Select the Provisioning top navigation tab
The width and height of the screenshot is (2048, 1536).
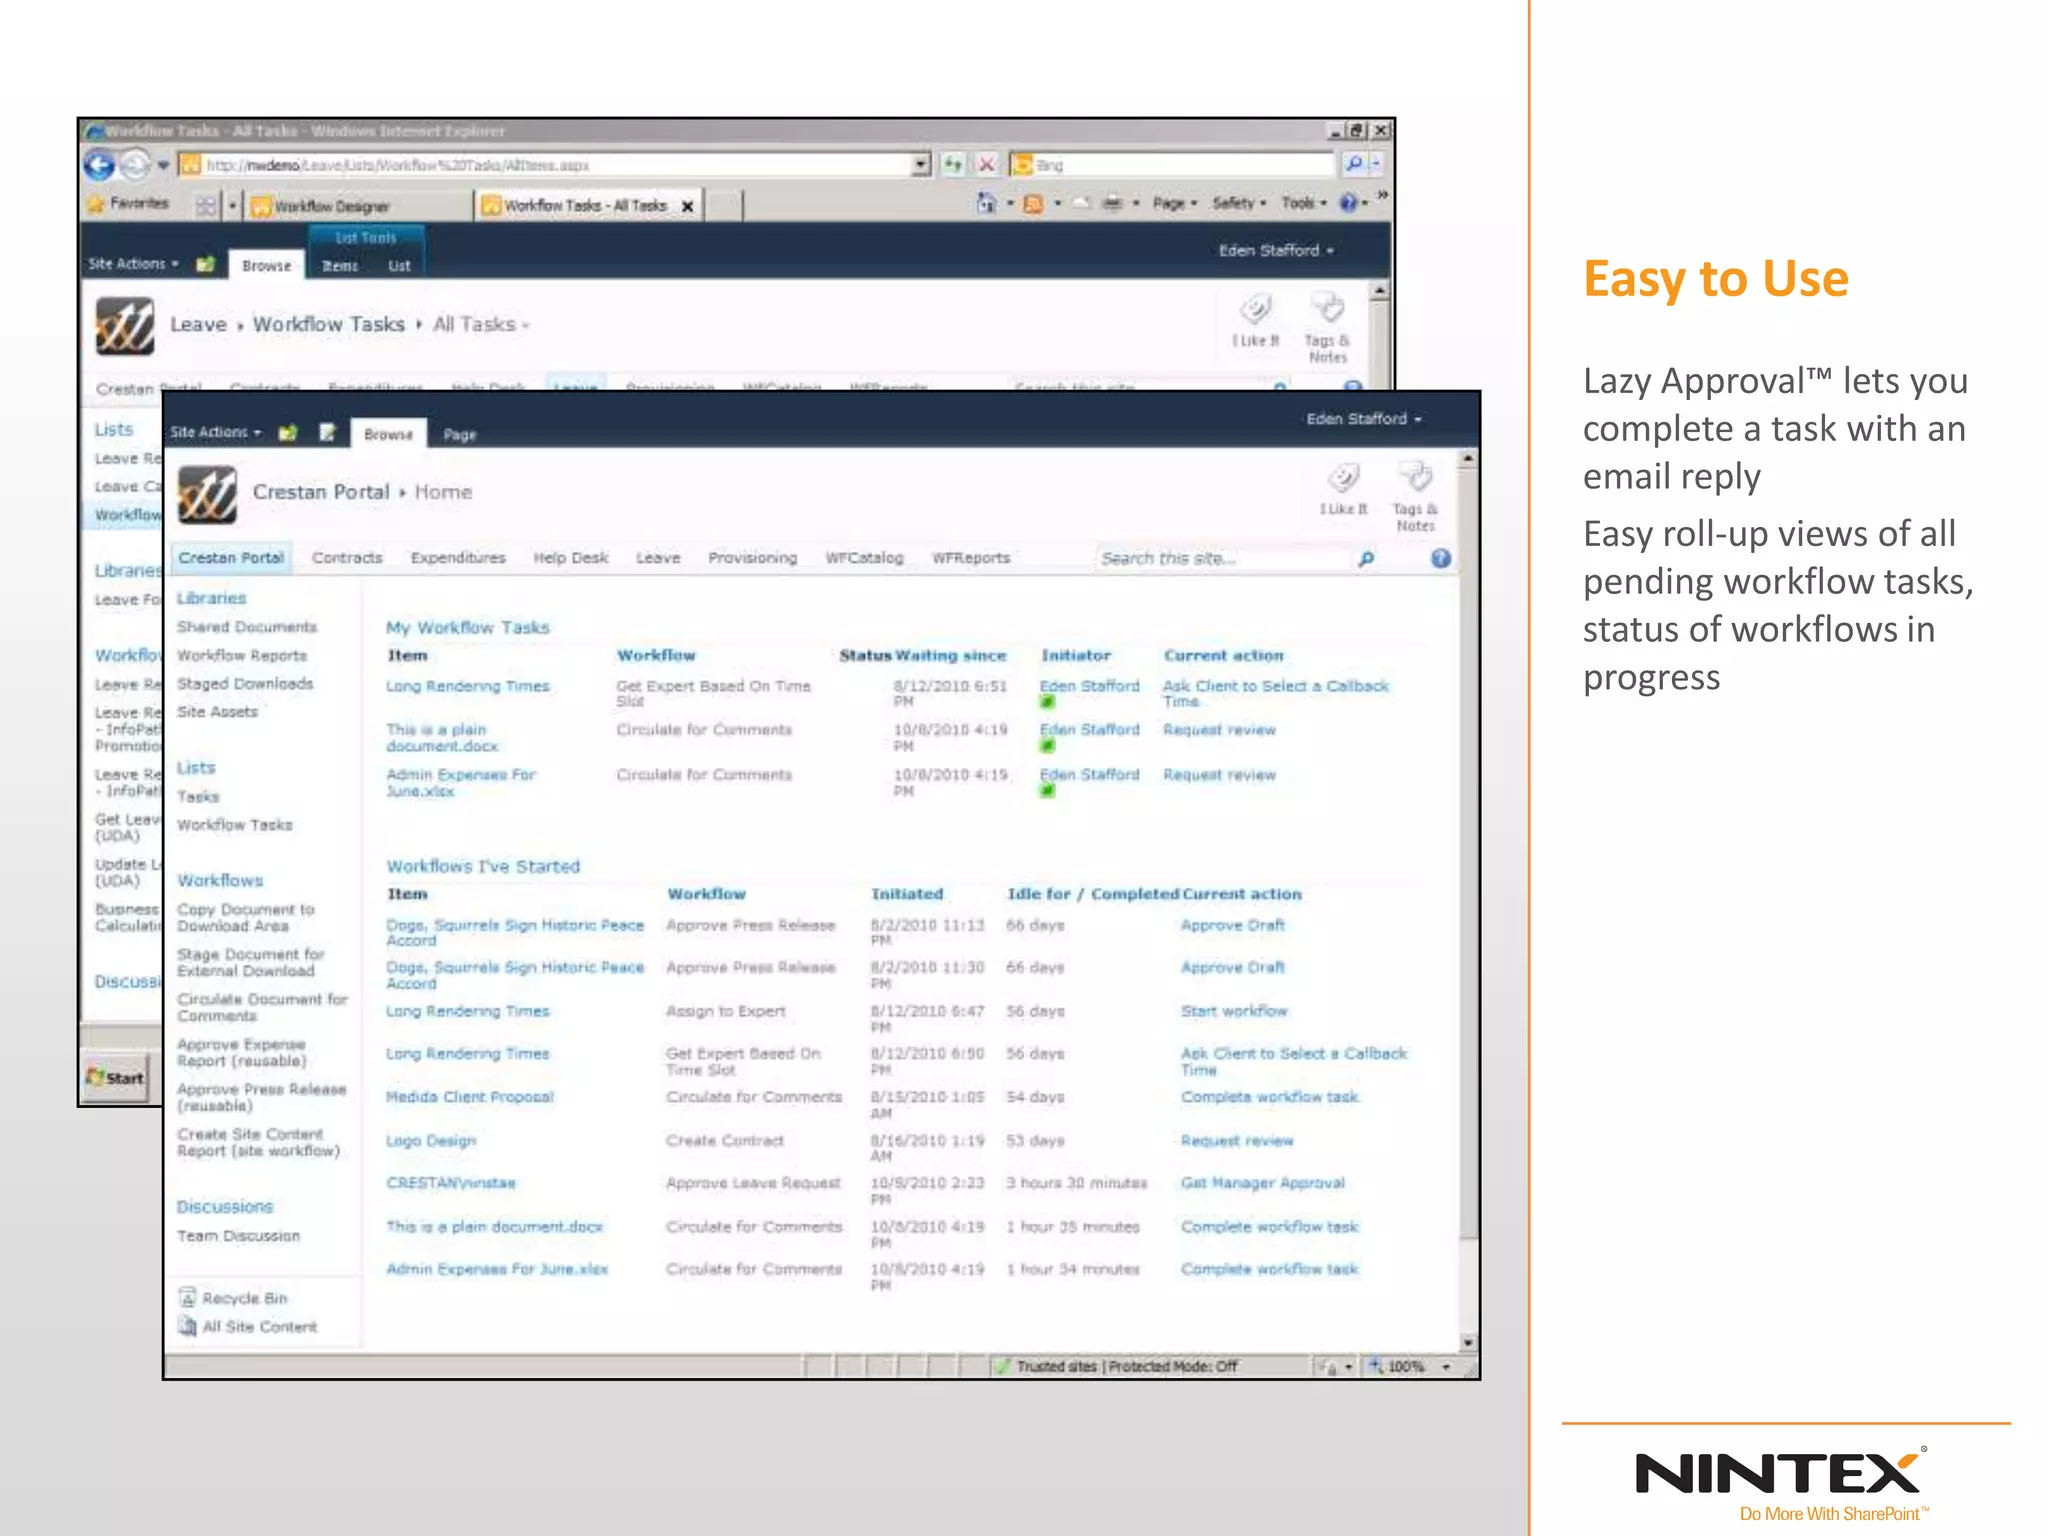tap(752, 558)
